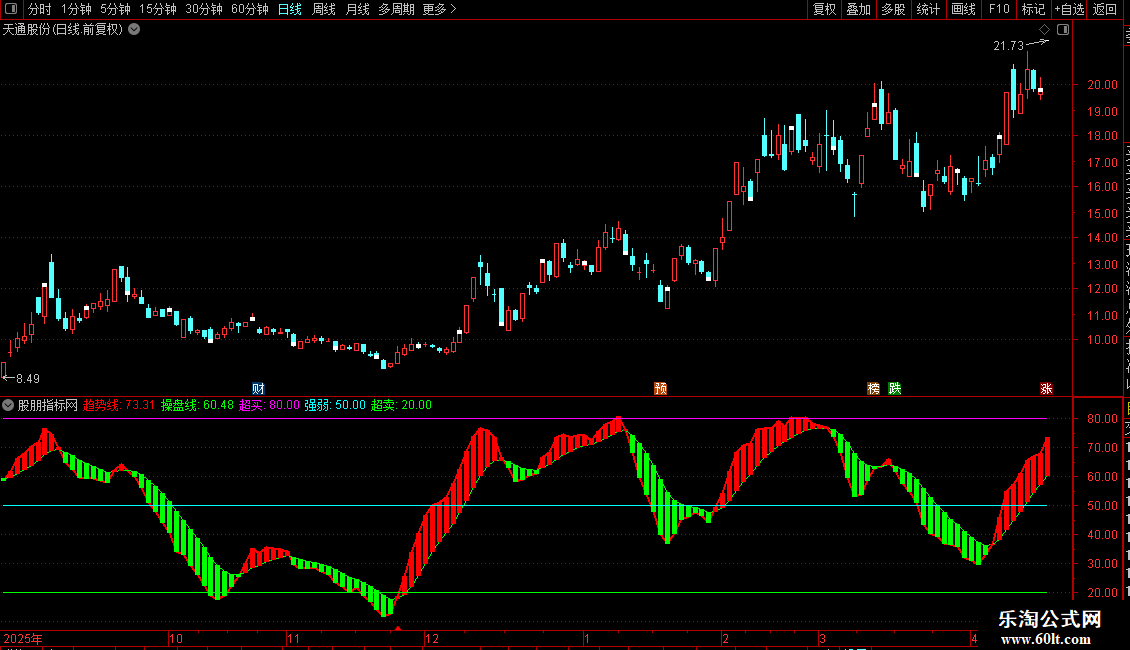This screenshot has width=1130, height=650.
Task: Click the panel layout icon at top-left
Action: (x=11, y=9)
